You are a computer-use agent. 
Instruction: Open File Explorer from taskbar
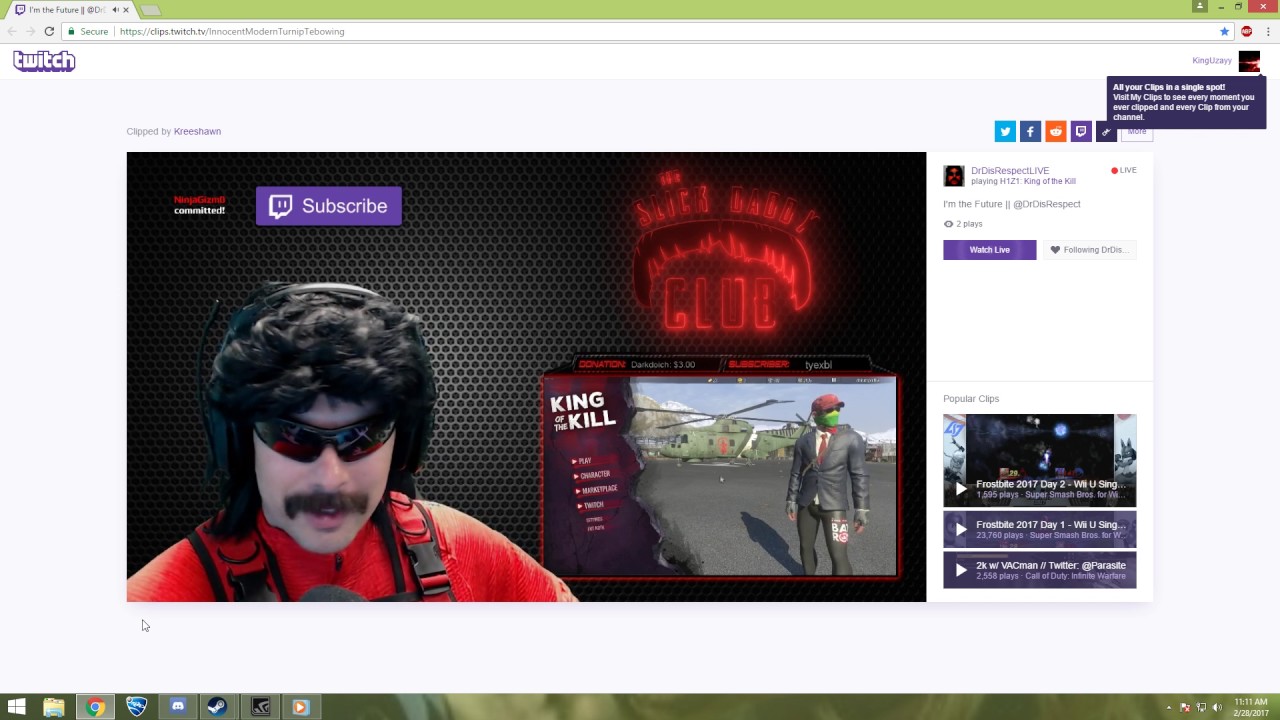(x=54, y=707)
